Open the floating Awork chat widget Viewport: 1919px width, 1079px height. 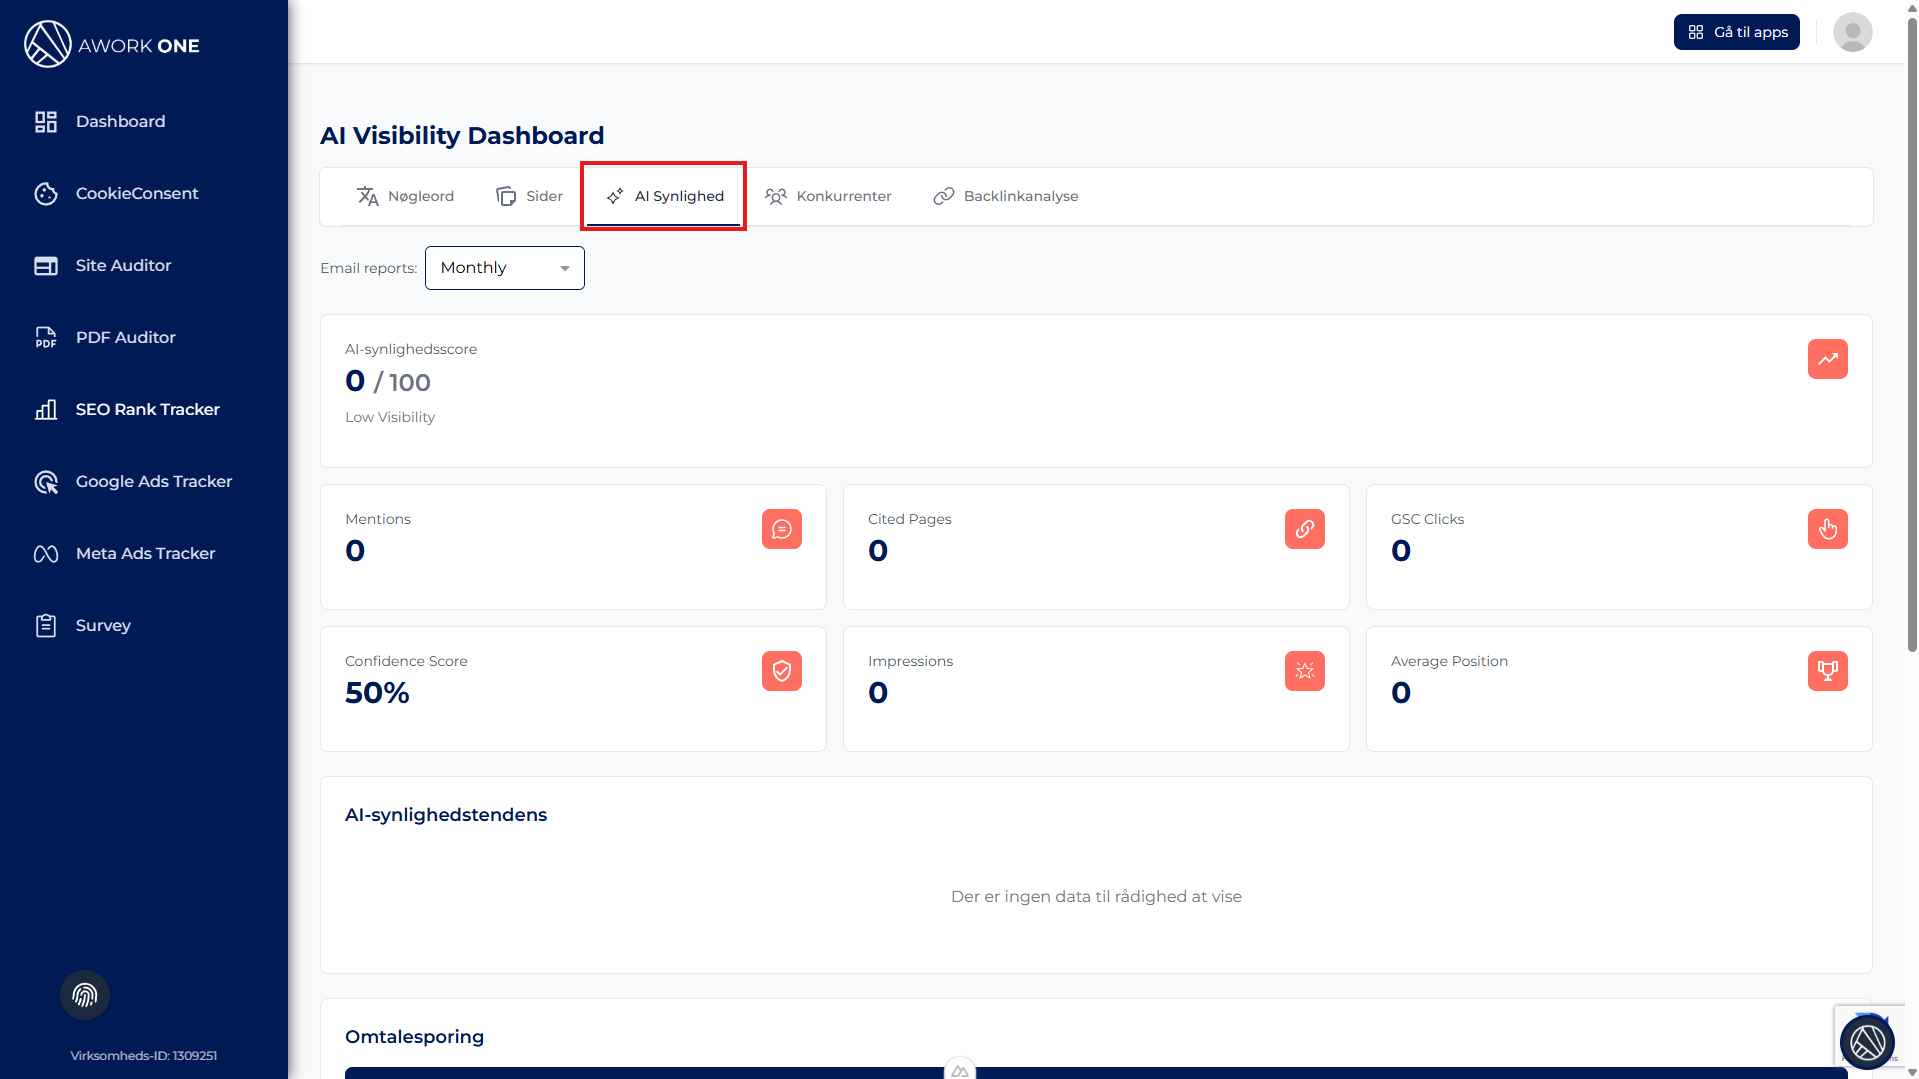click(1866, 1042)
